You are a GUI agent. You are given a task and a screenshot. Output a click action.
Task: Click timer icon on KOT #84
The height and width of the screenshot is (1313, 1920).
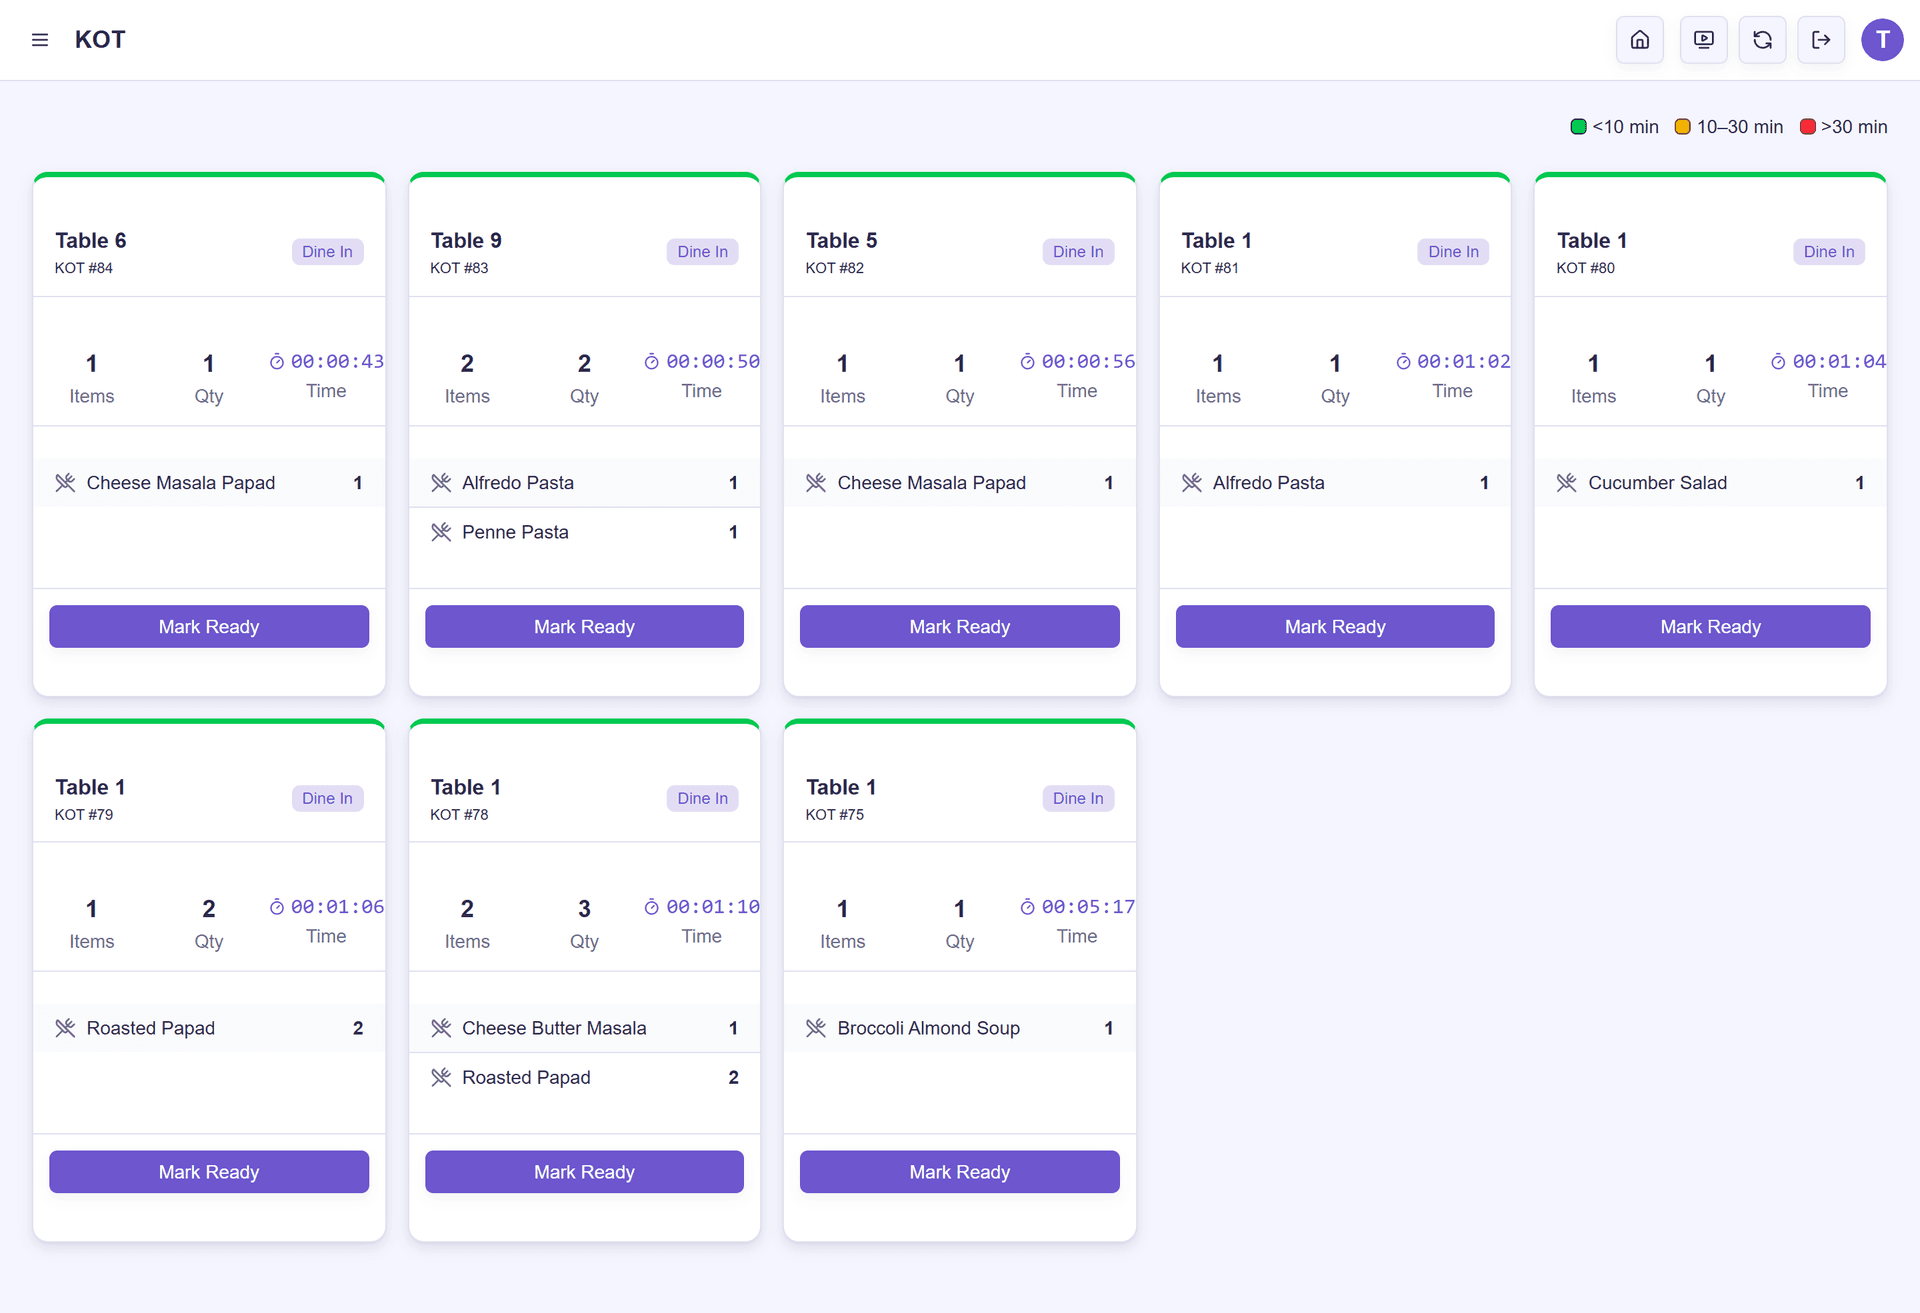pyautogui.click(x=277, y=362)
